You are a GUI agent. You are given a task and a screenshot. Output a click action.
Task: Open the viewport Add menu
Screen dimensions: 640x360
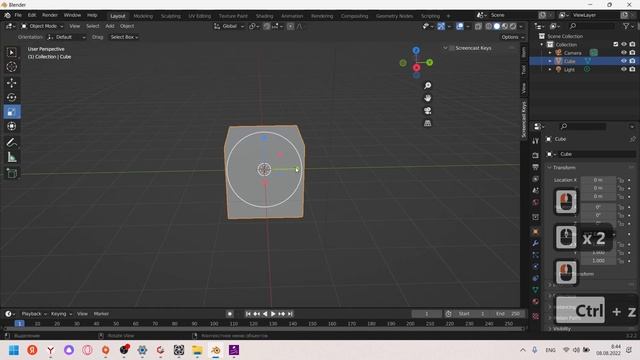pos(110,26)
